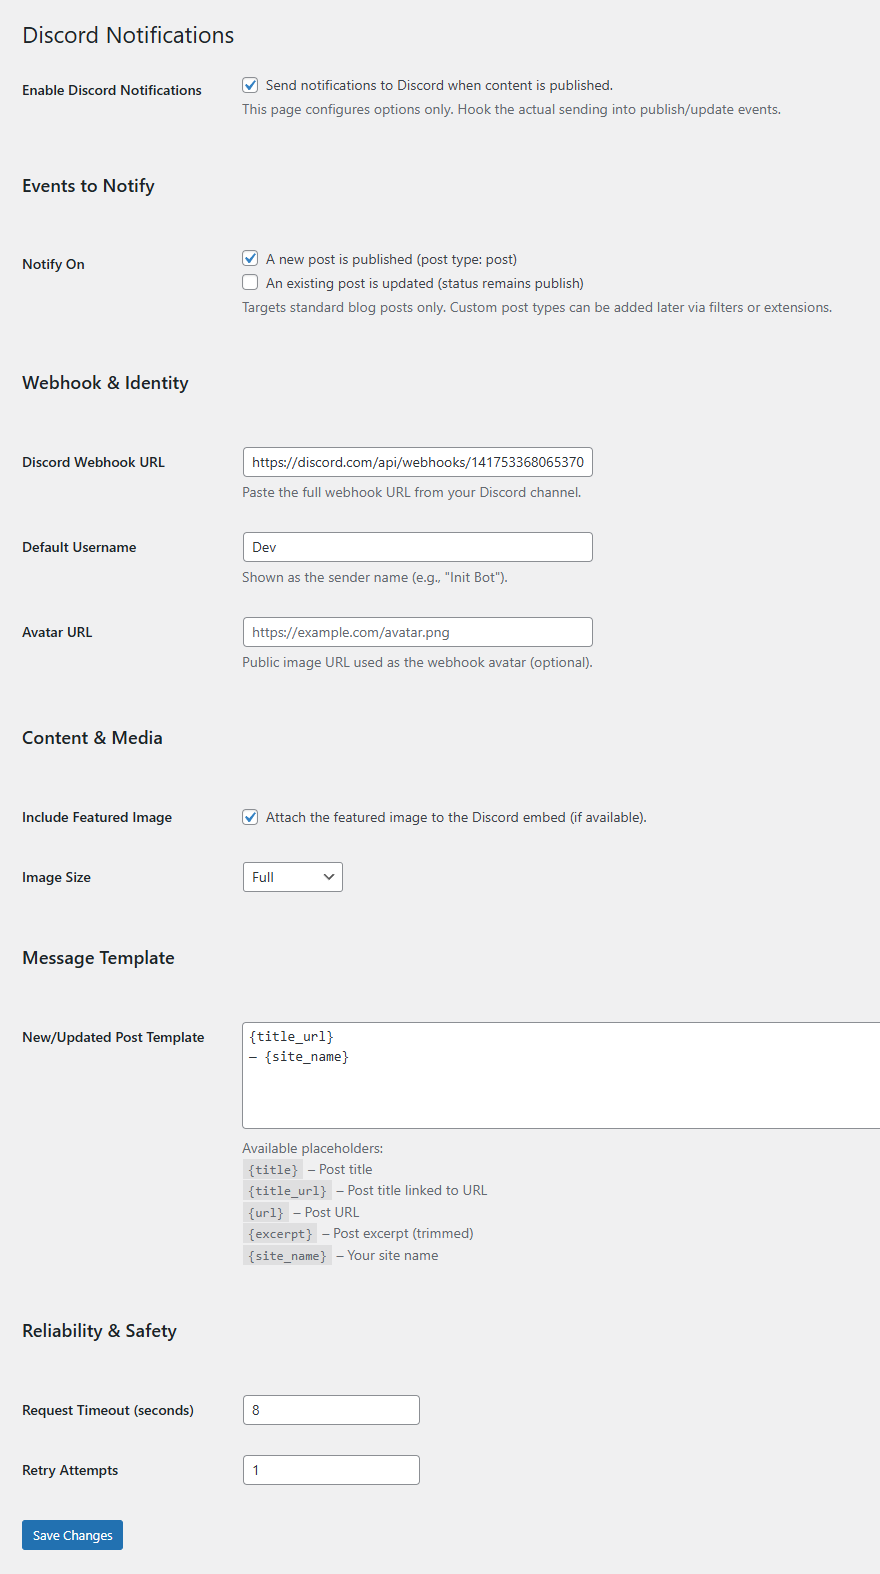Click the Avatar URL input box
Image resolution: width=880 pixels, height=1574 pixels.
pyautogui.click(x=417, y=632)
